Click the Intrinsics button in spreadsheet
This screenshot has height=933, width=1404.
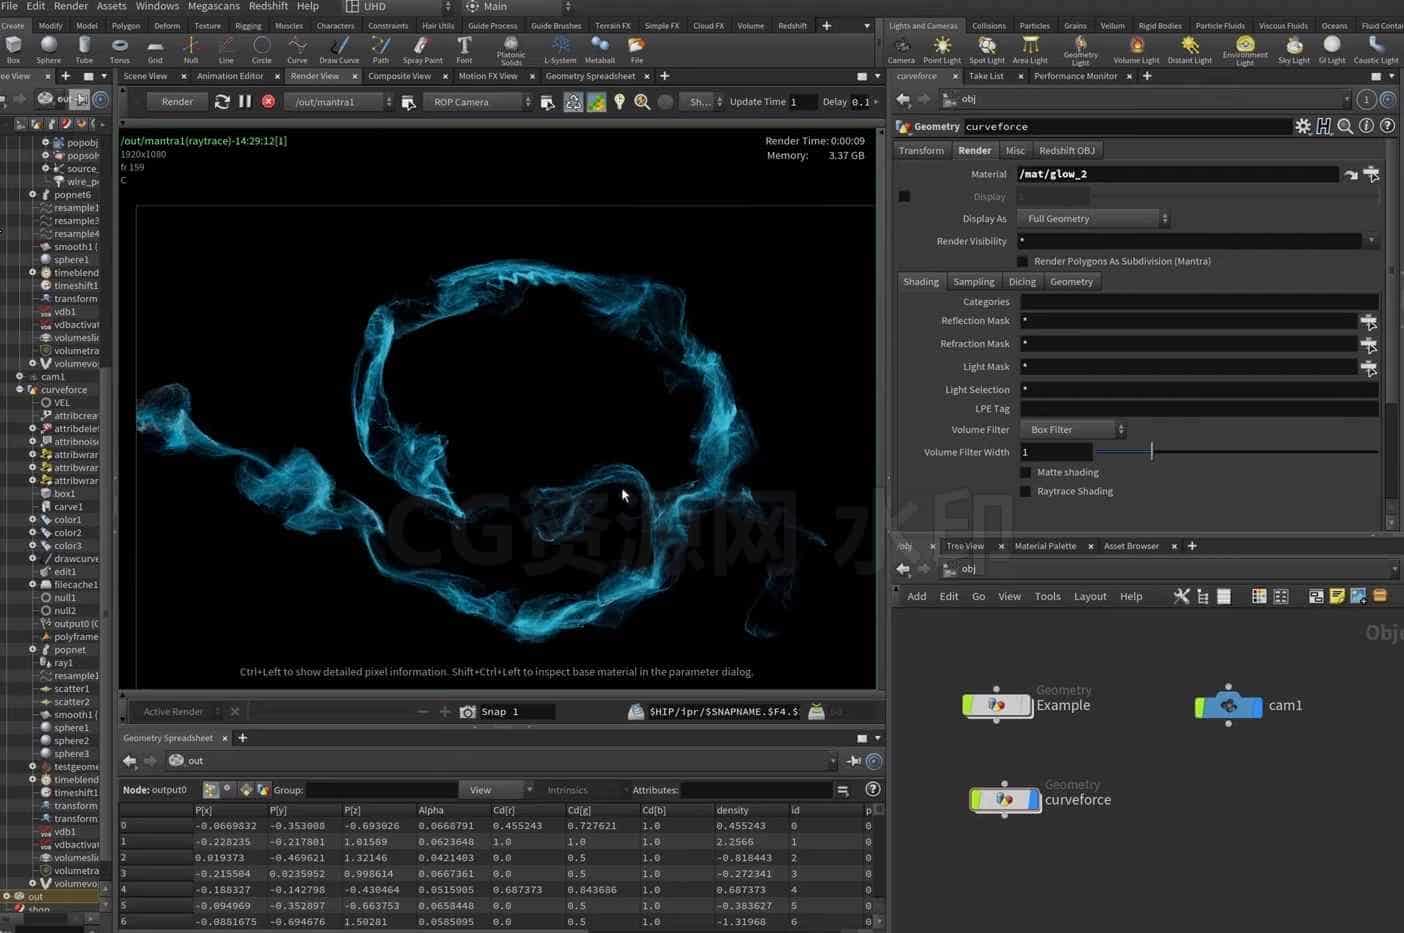[x=568, y=790]
